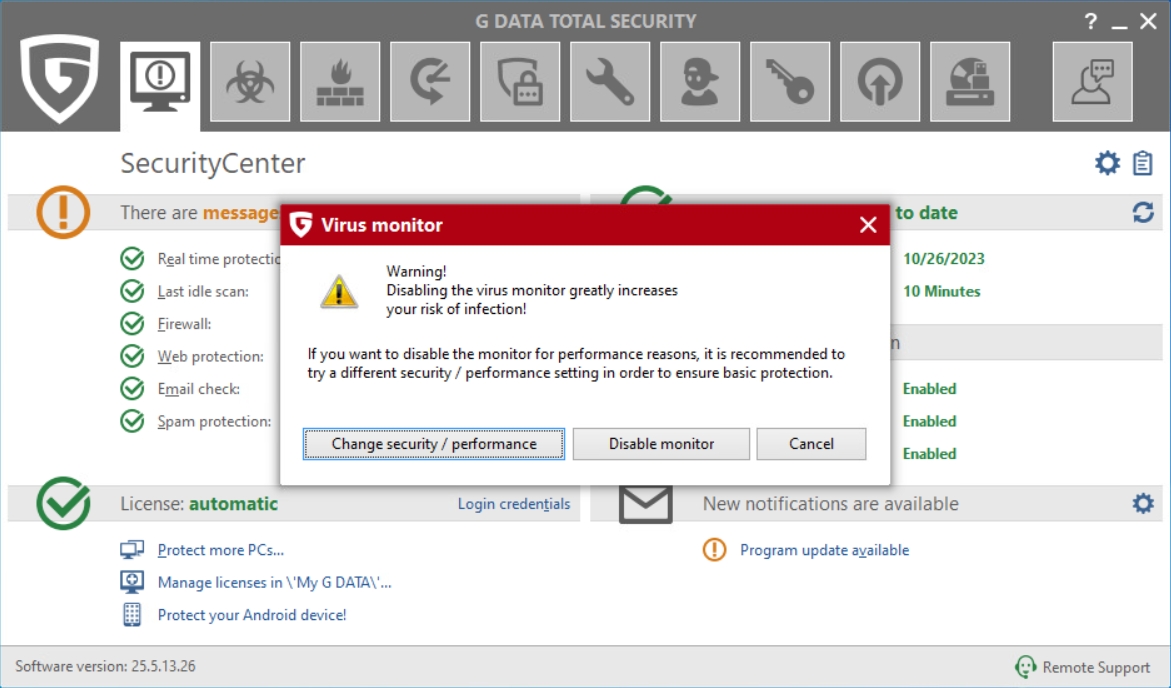Image resolution: width=1171 pixels, height=688 pixels.
Task: Open the Program update available link
Action: 824,550
